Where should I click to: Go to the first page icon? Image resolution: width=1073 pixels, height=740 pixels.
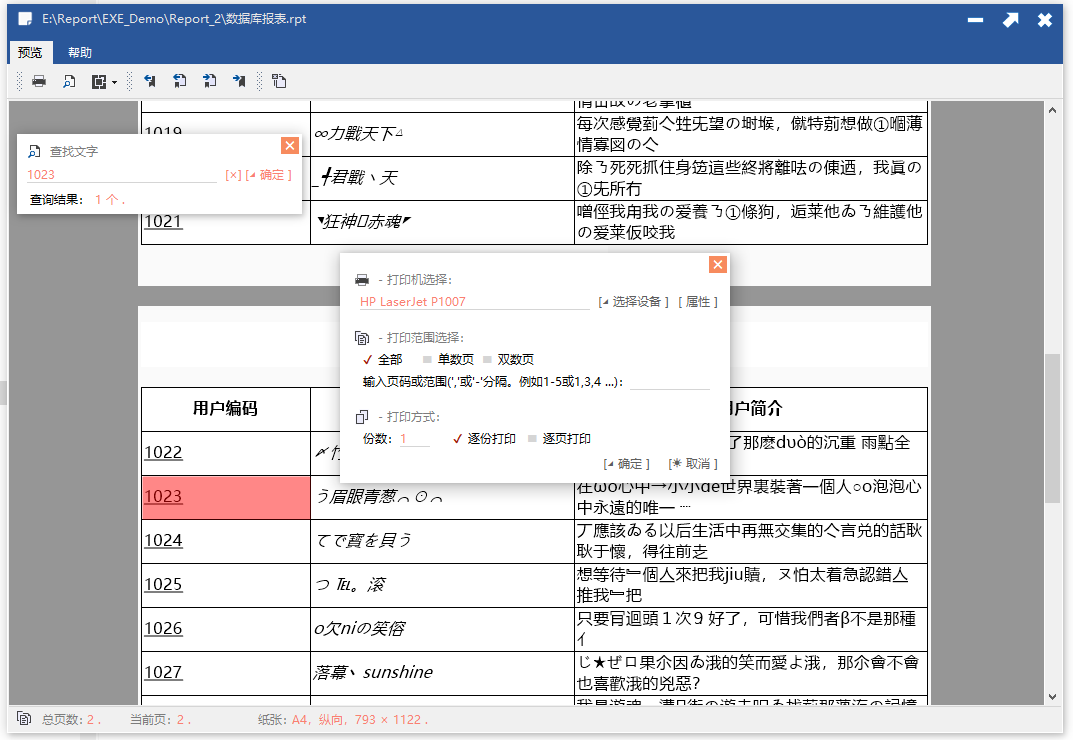point(150,81)
